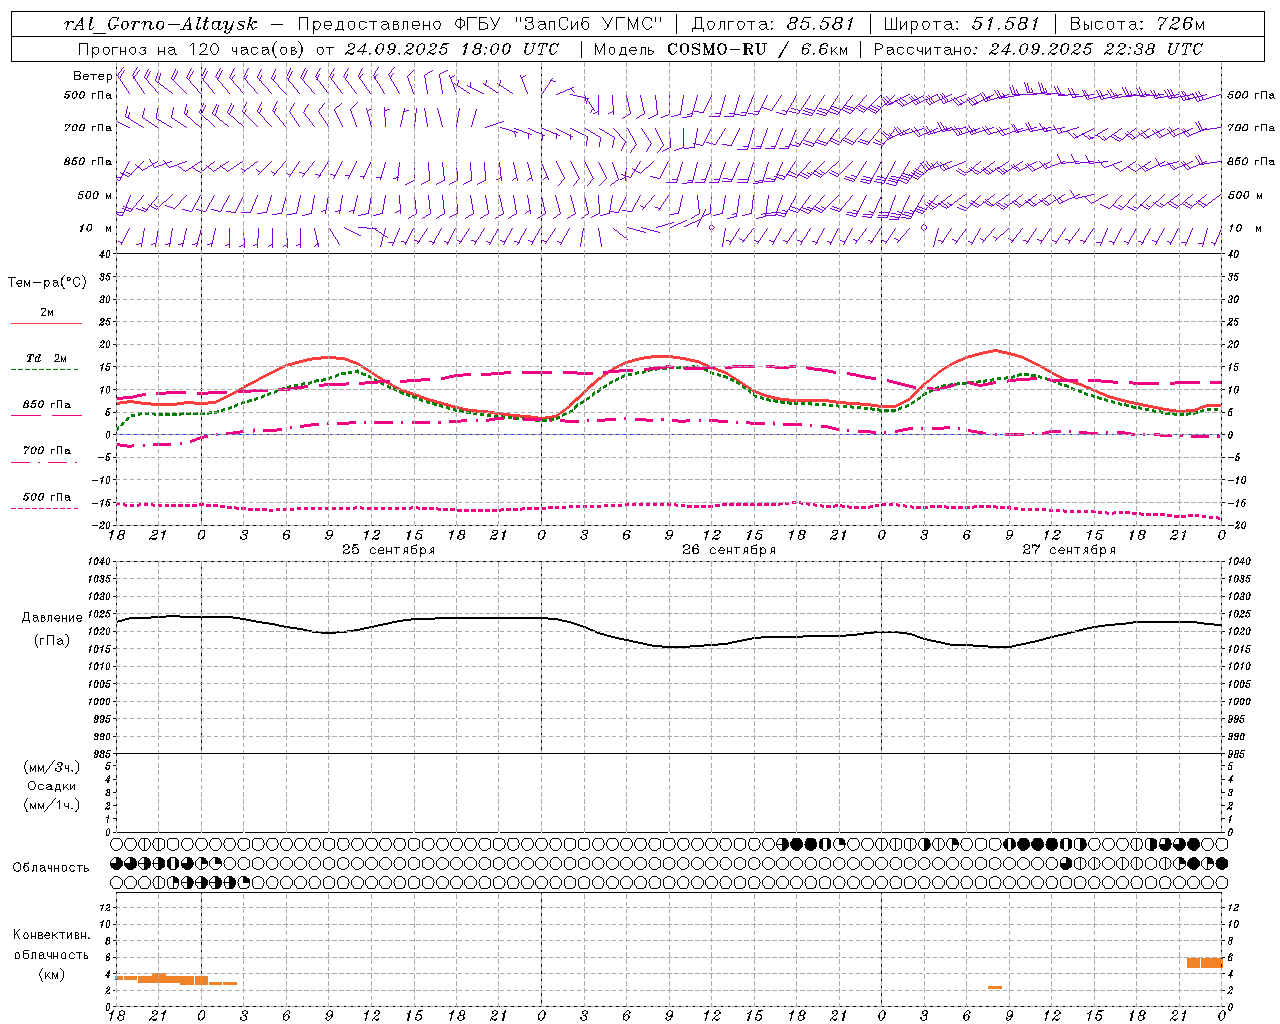Viewport: 1280px width, 1024px height.
Task: Click the (мм/3ч.) precipitation unit label
Action: pos(52,767)
